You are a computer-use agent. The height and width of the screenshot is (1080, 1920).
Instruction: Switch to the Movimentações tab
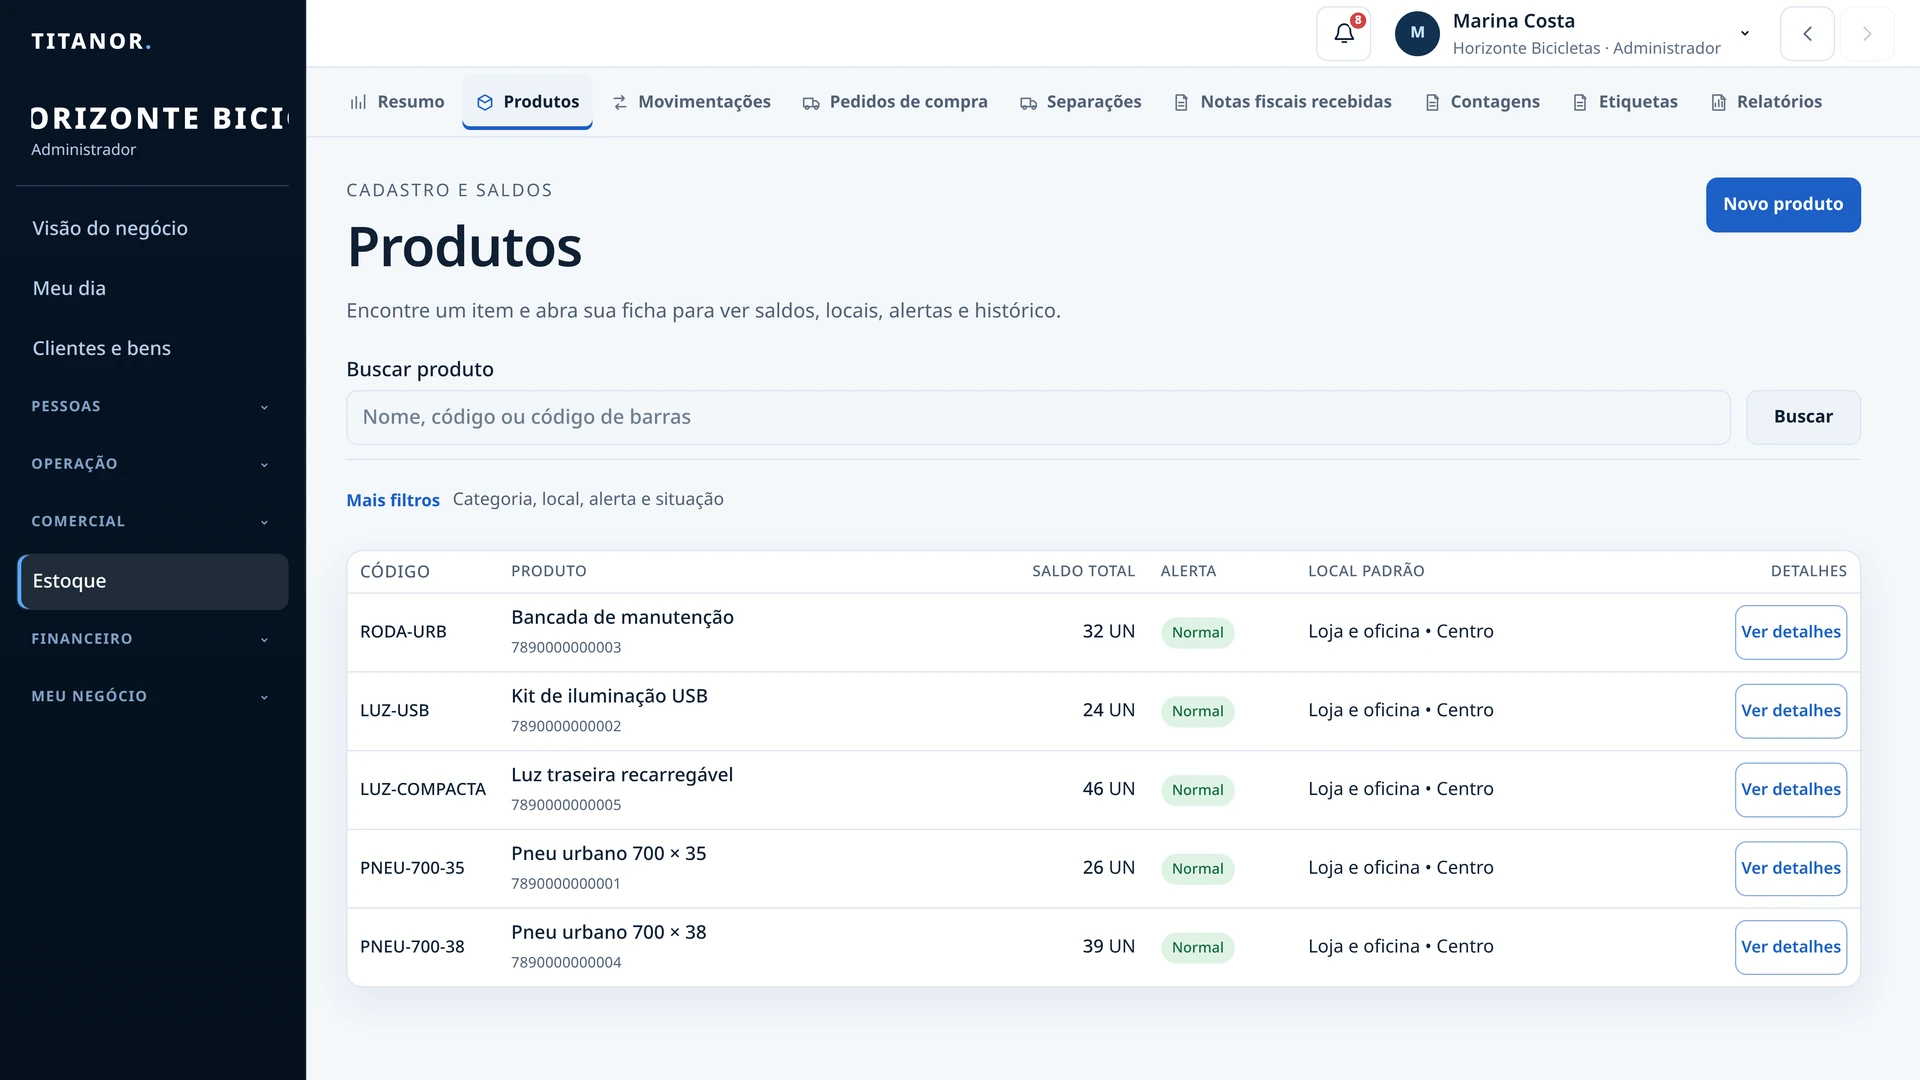pyautogui.click(x=691, y=102)
